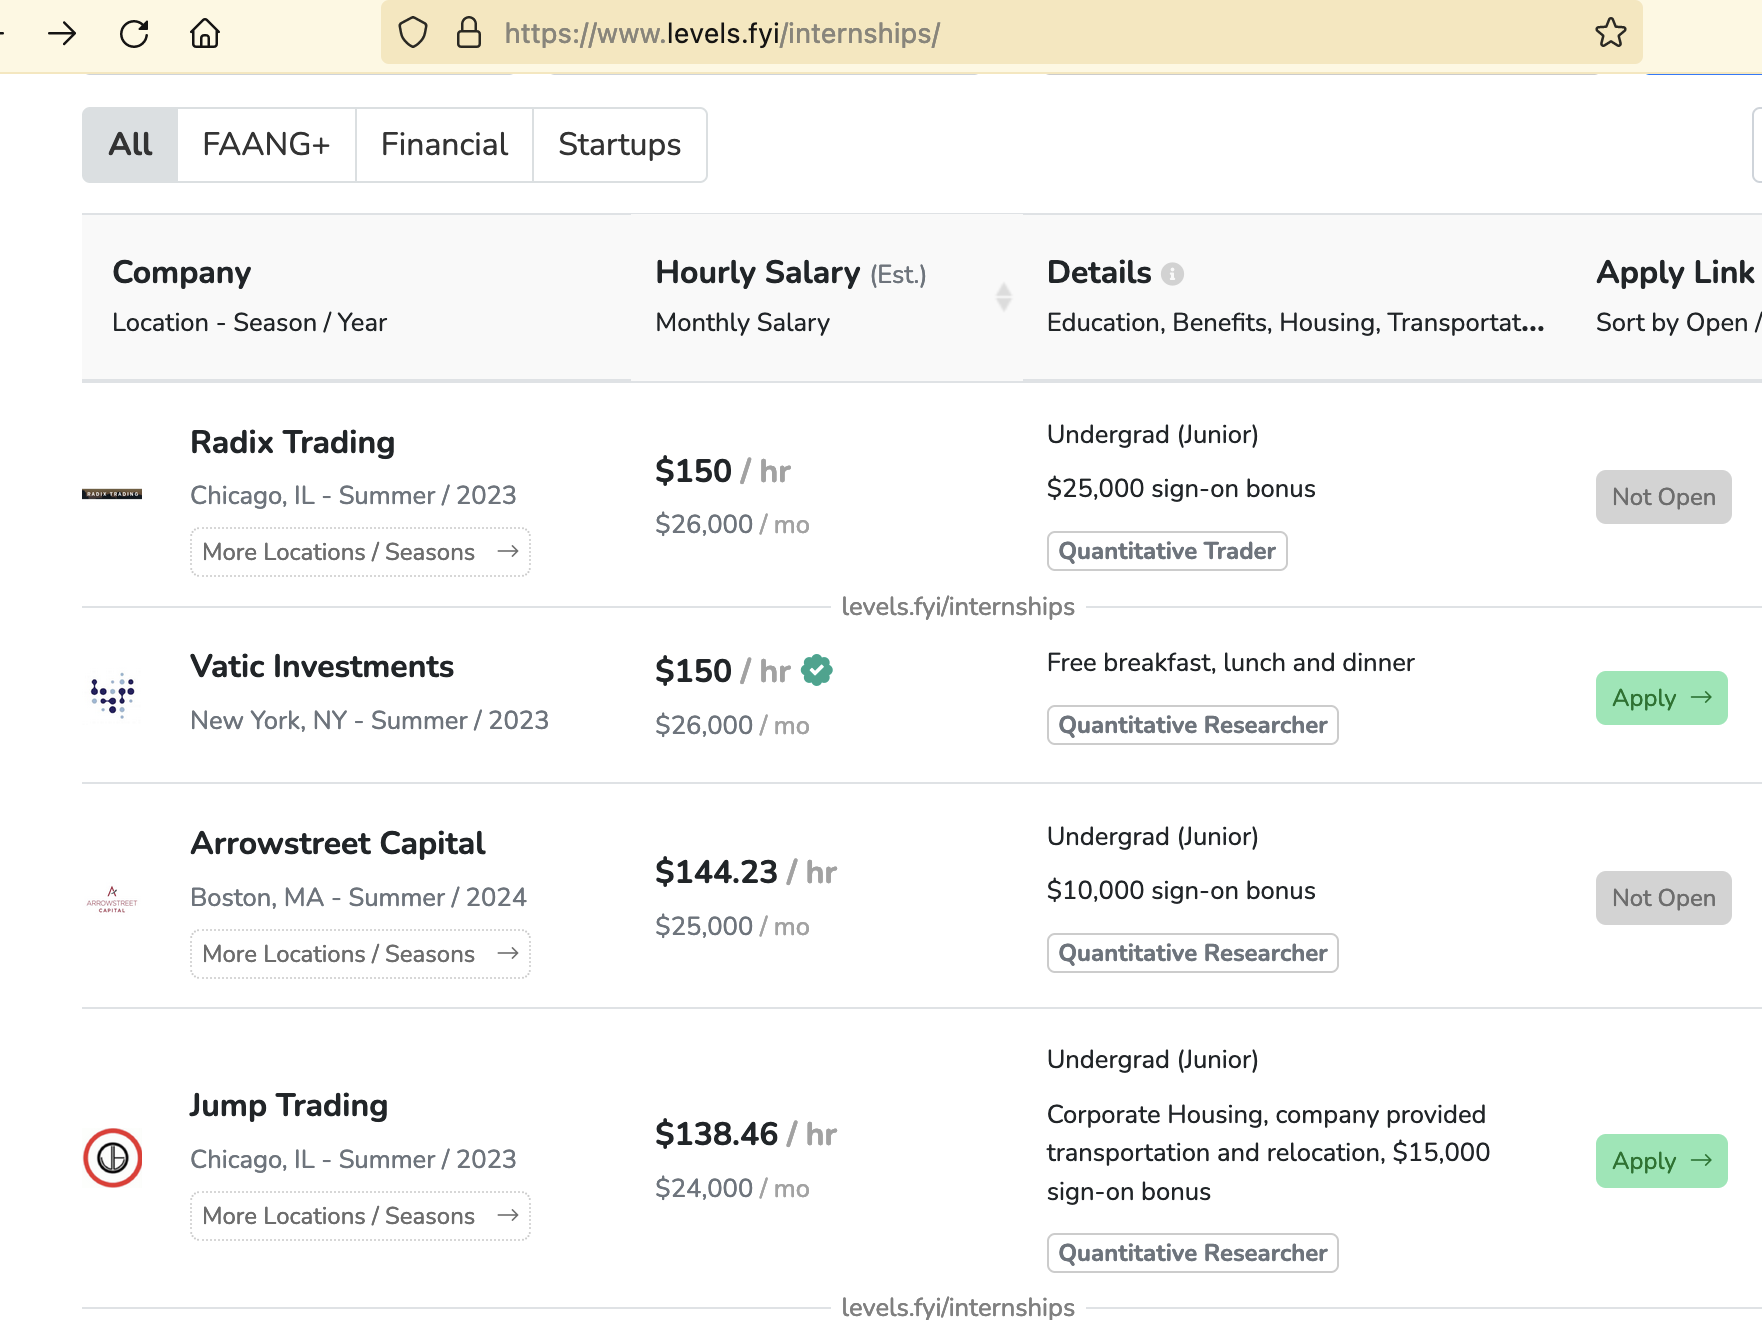Click the forward navigation arrow

62,34
